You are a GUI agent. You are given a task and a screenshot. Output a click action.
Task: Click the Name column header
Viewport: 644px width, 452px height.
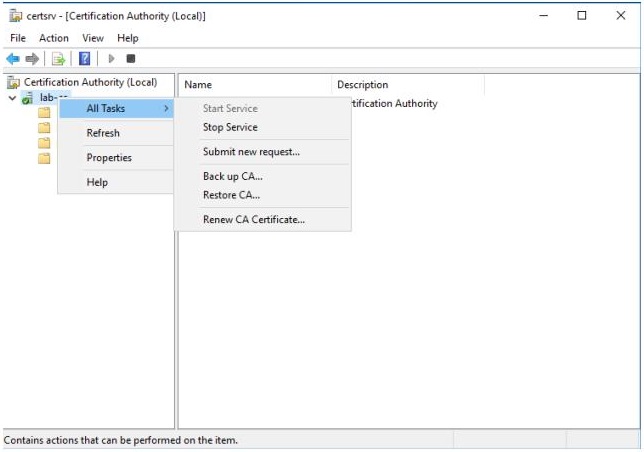tap(255, 85)
